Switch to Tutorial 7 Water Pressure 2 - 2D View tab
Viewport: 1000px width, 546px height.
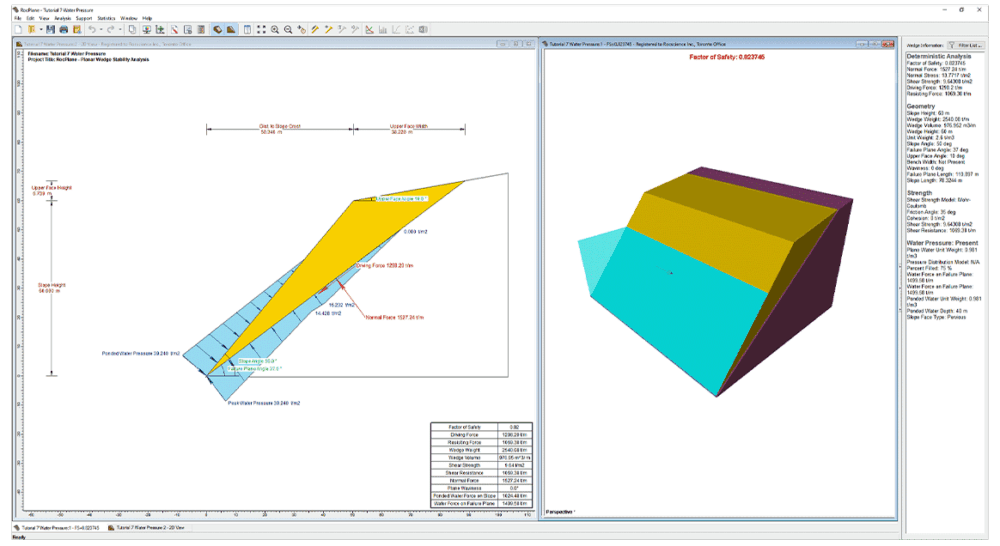pyautogui.click(x=149, y=525)
